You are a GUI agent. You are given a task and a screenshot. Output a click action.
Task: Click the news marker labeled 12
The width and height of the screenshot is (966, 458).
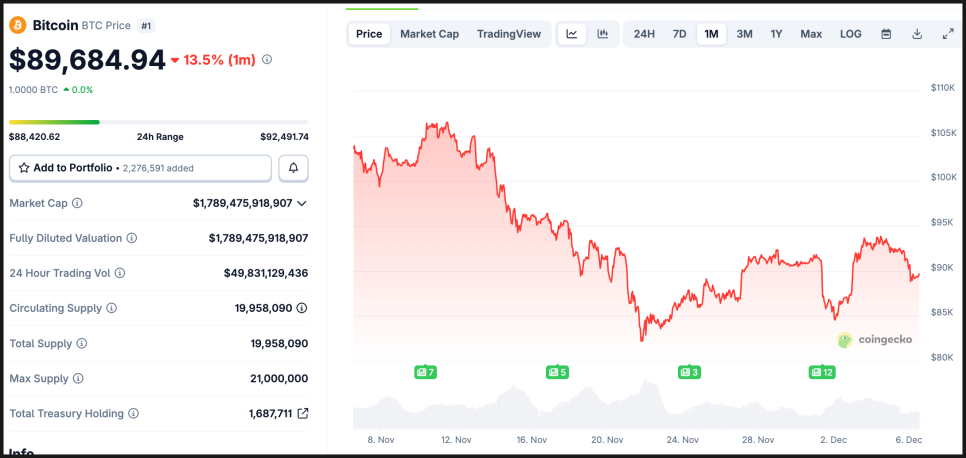822,372
